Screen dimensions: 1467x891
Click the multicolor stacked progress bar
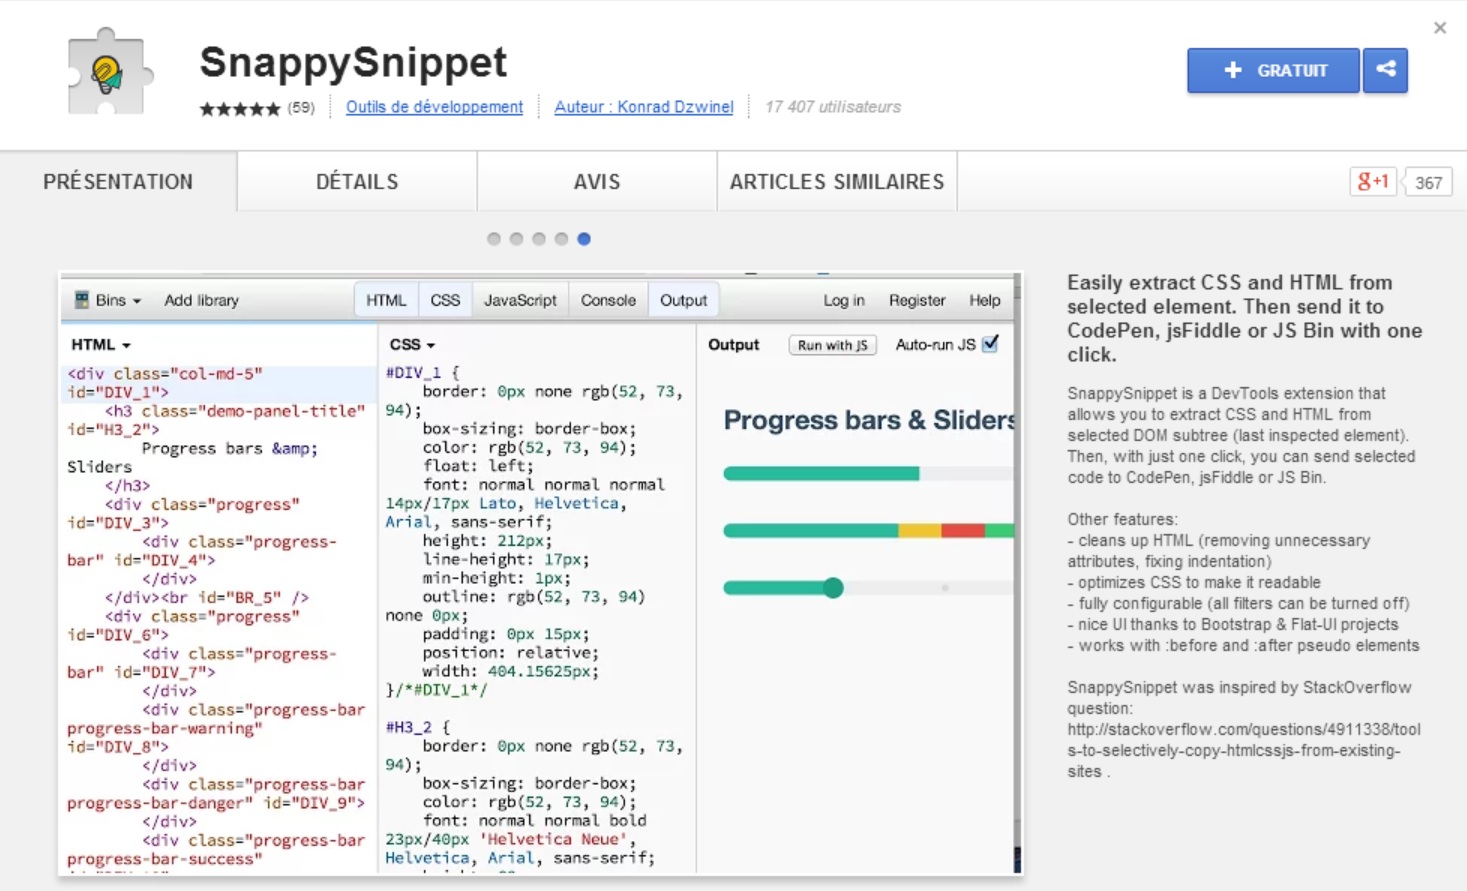tap(869, 531)
